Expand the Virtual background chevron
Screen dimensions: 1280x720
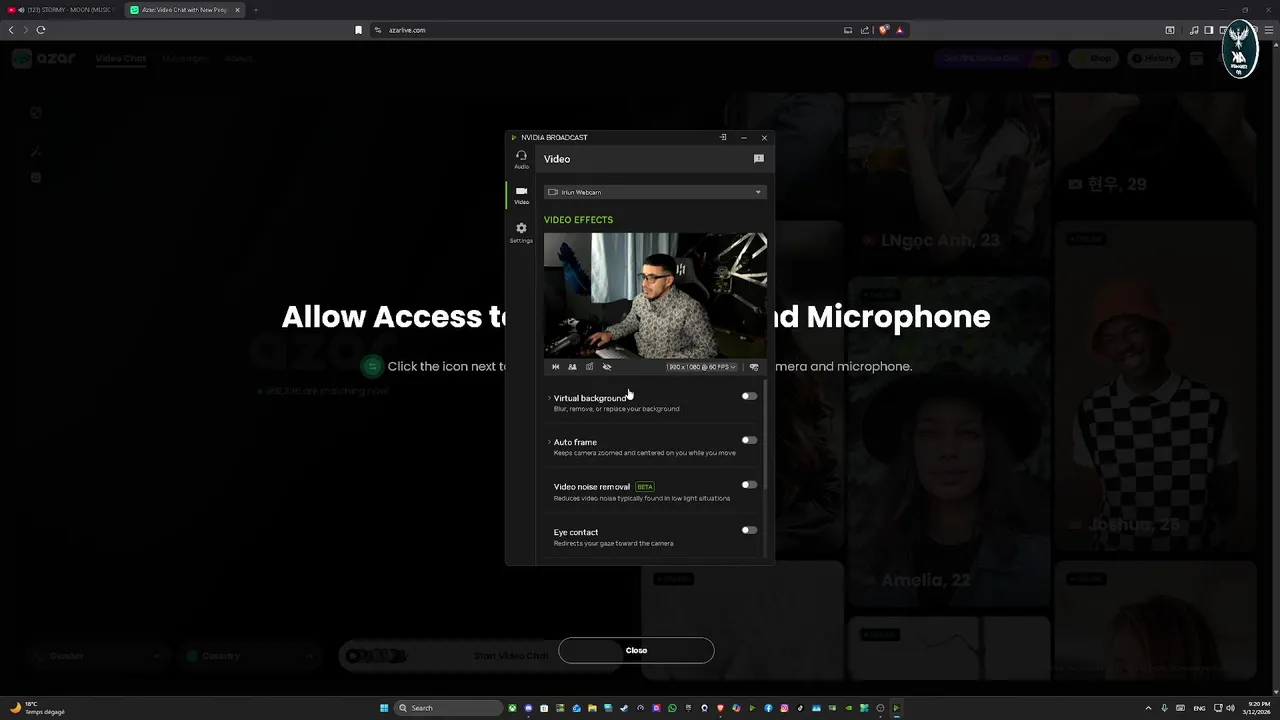click(x=549, y=398)
